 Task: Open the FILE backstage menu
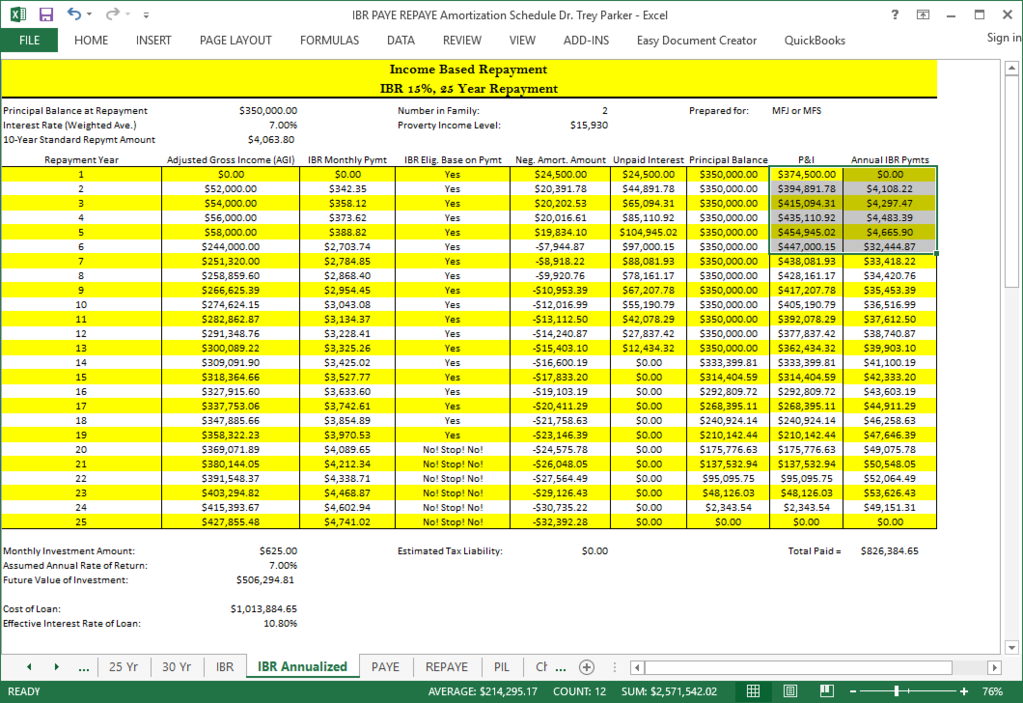click(29, 40)
